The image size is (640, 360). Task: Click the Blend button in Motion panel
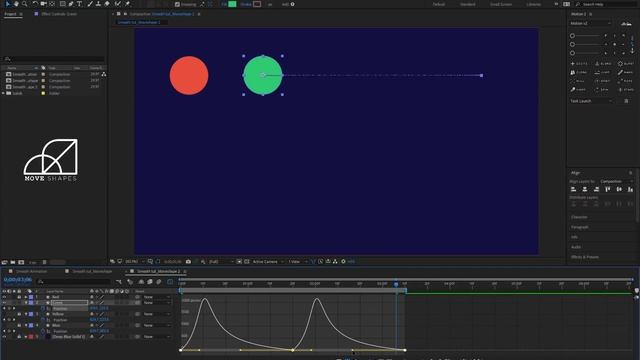click(603, 64)
